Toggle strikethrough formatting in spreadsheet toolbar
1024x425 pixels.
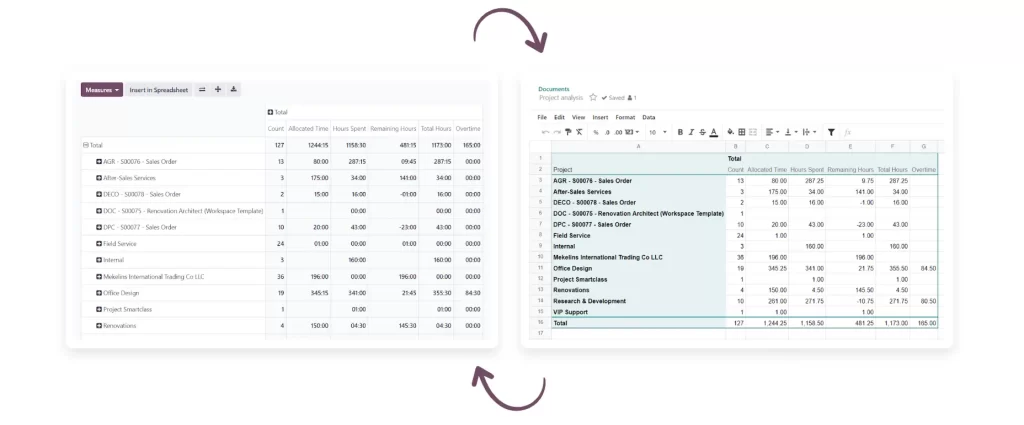(x=702, y=132)
